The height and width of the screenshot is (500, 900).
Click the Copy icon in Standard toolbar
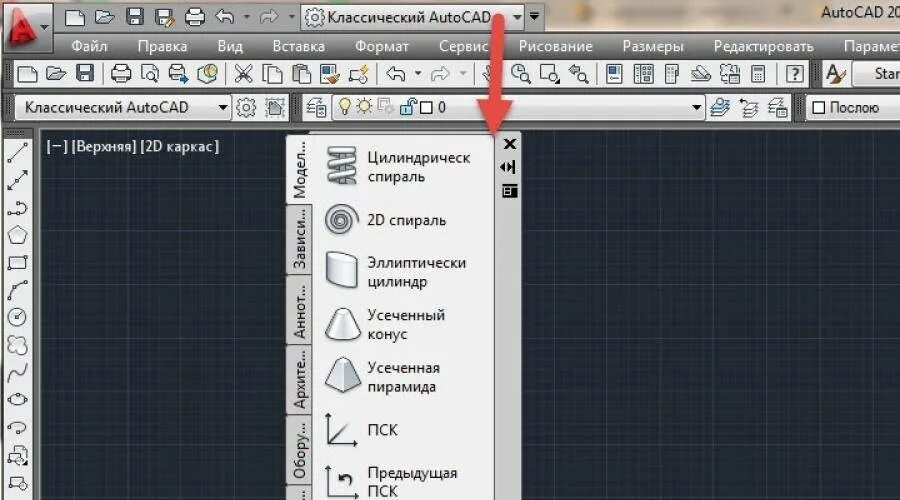[271, 73]
